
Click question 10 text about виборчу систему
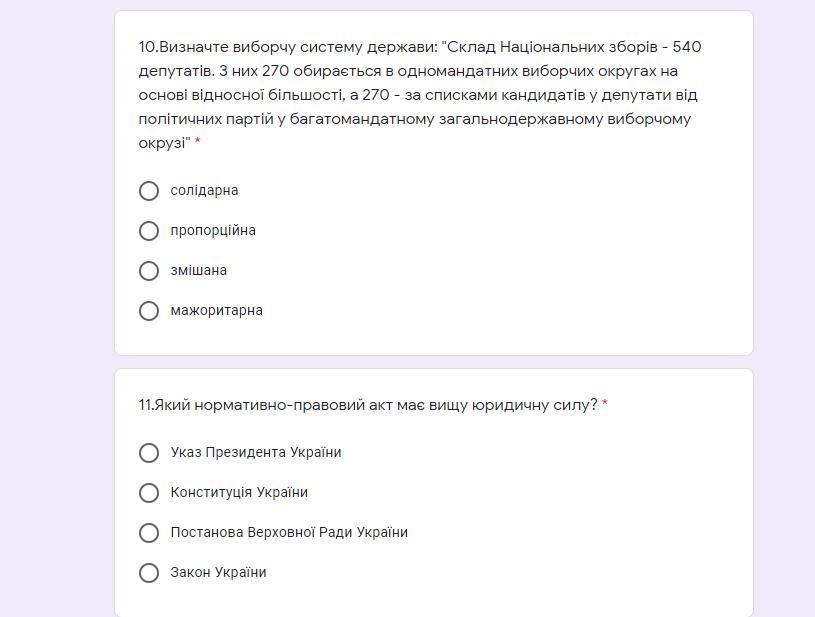pos(420,95)
